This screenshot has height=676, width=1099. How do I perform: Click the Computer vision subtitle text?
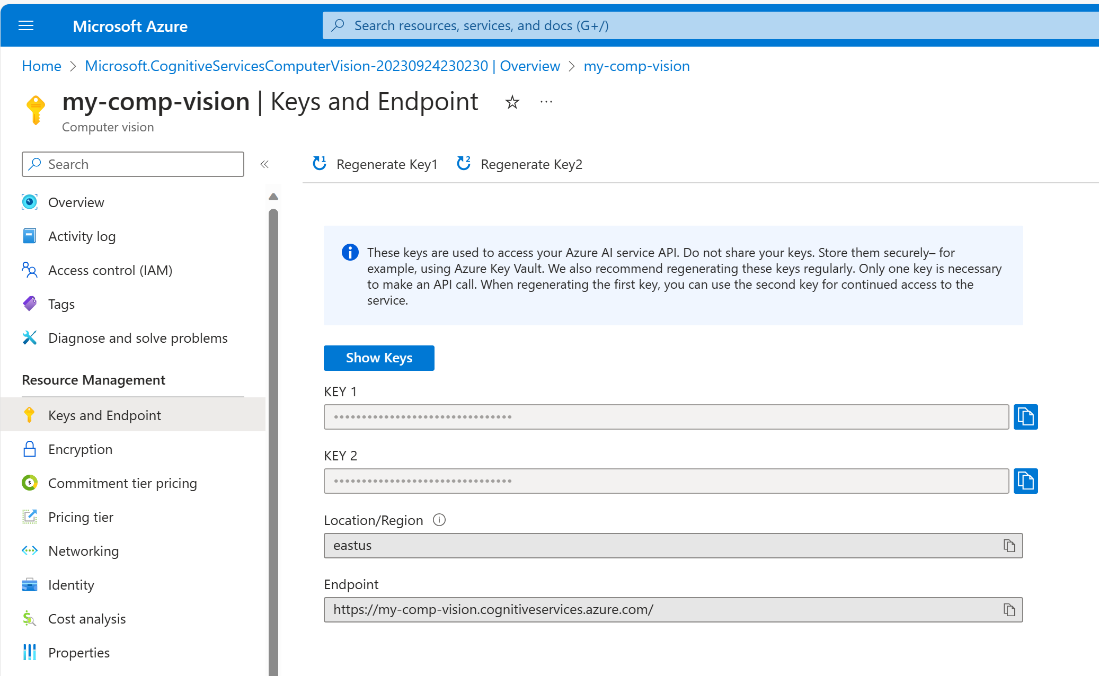(108, 127)
